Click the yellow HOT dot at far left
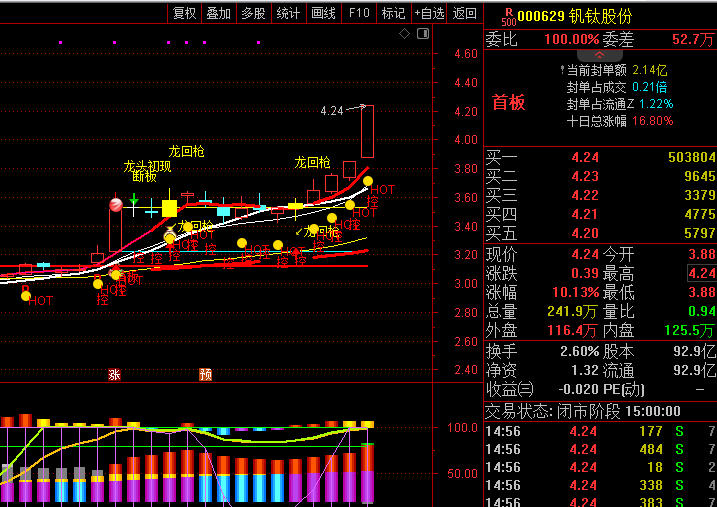 [x=25, y=295]
